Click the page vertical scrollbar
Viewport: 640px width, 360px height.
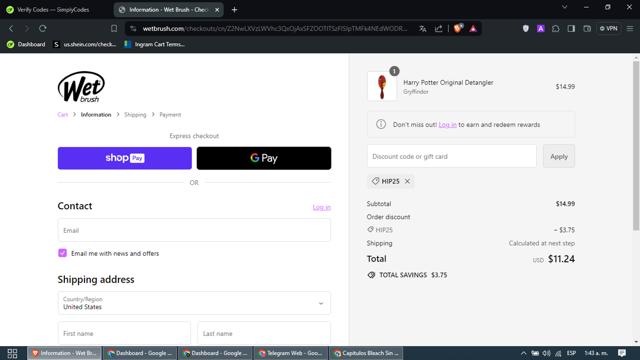pyautogui.click(x=636, y=145)
